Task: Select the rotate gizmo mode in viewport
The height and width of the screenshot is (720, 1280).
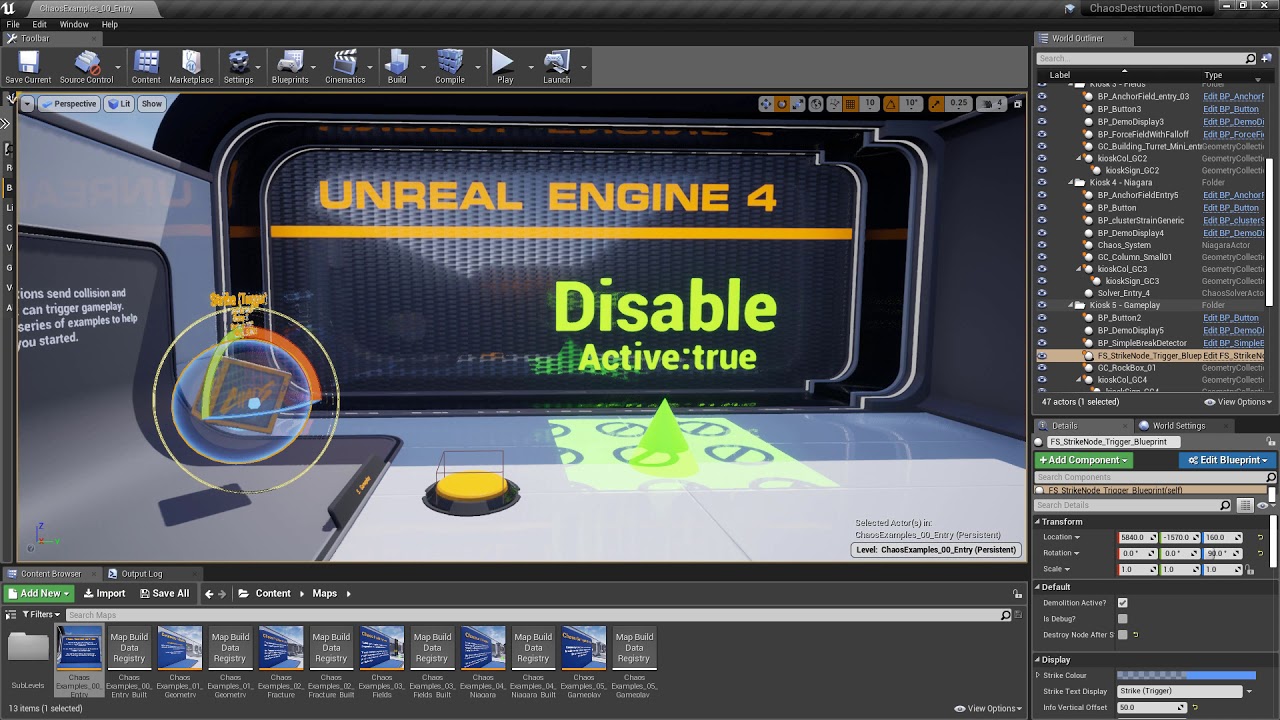Action: point(783,104)
